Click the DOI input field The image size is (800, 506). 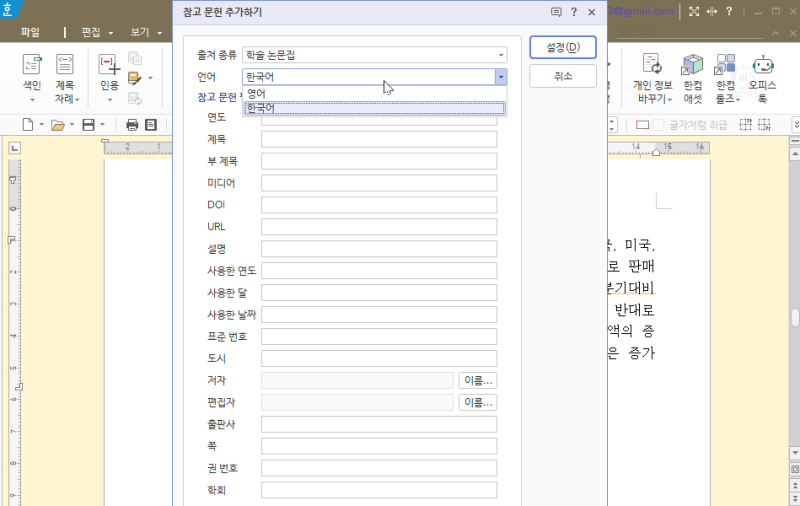point(379,205)
